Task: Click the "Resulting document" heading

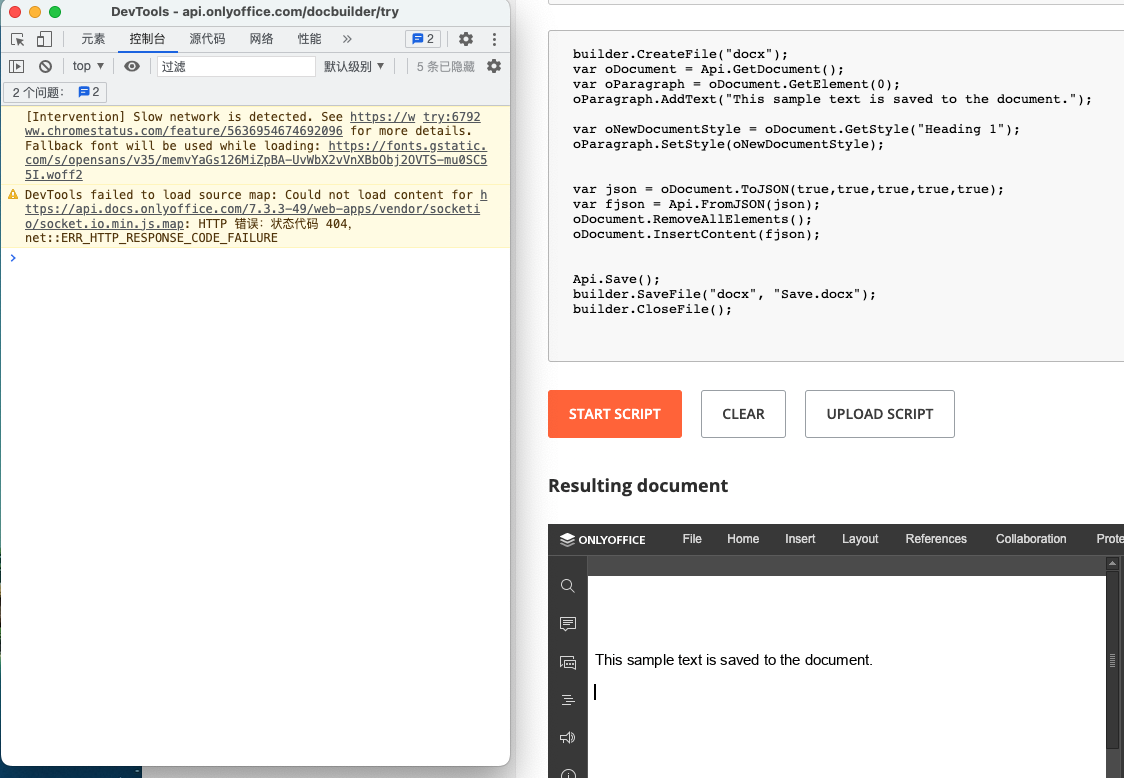Action: 638,486
